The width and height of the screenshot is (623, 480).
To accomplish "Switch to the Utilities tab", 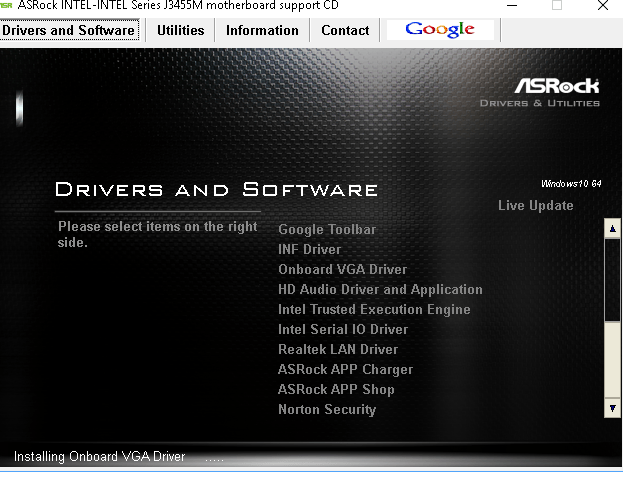I will coord(180,30).
